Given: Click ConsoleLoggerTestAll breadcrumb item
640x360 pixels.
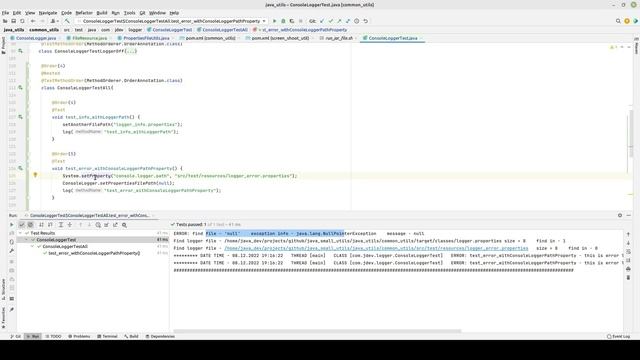Looking at the screenshot, I should pyautogui.click(x=222, y=30).
